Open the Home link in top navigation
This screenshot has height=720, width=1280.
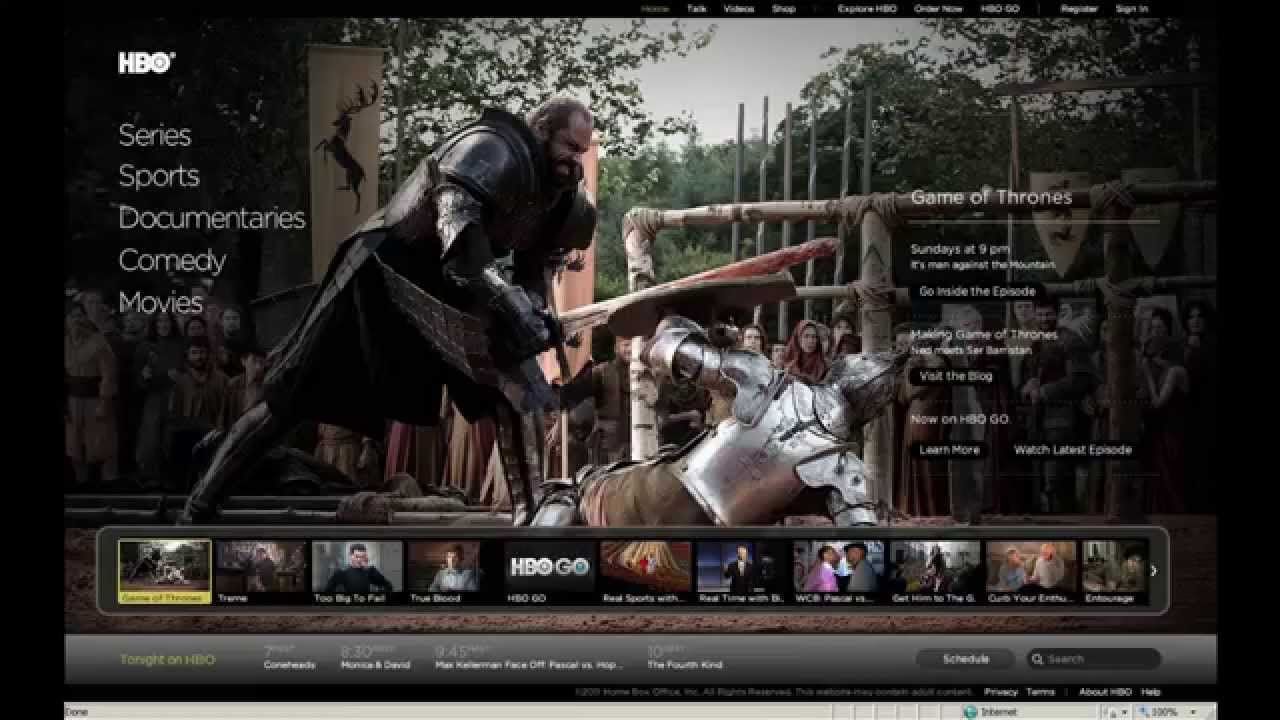point(655,9)
